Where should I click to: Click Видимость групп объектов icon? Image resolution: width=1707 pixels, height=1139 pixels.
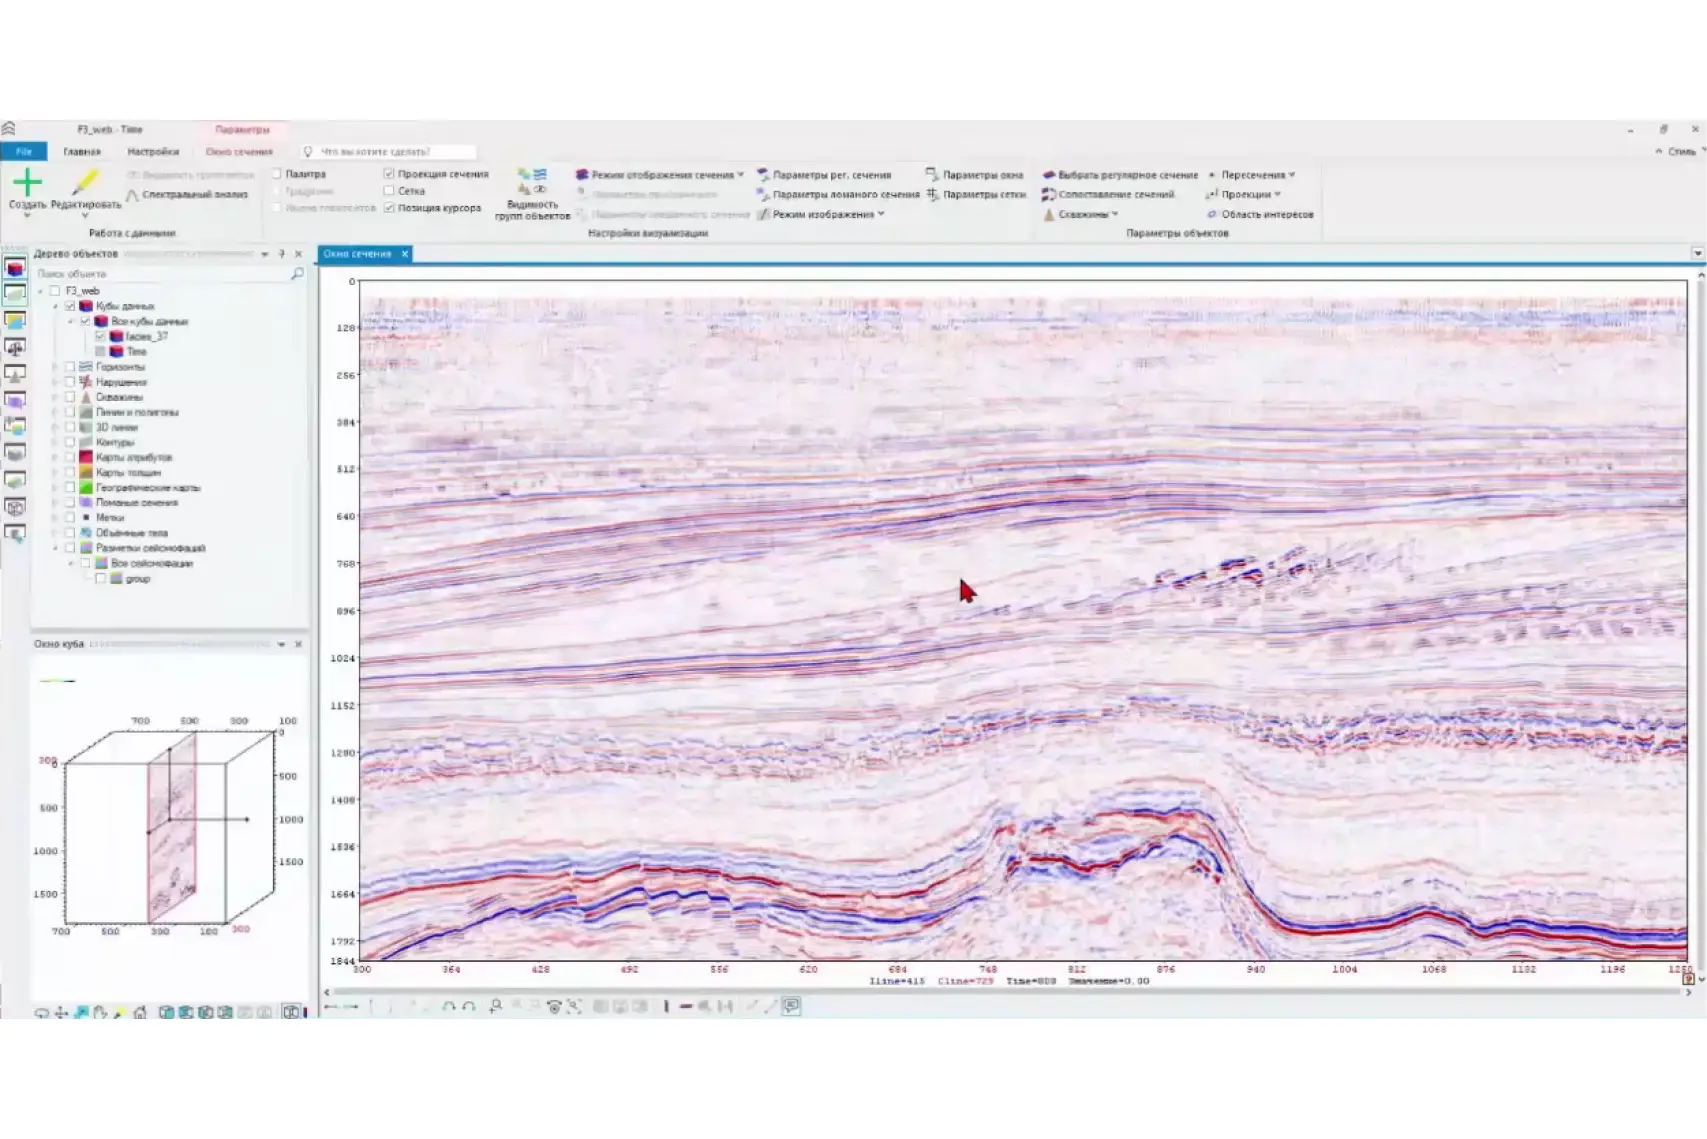click(532, 182)
